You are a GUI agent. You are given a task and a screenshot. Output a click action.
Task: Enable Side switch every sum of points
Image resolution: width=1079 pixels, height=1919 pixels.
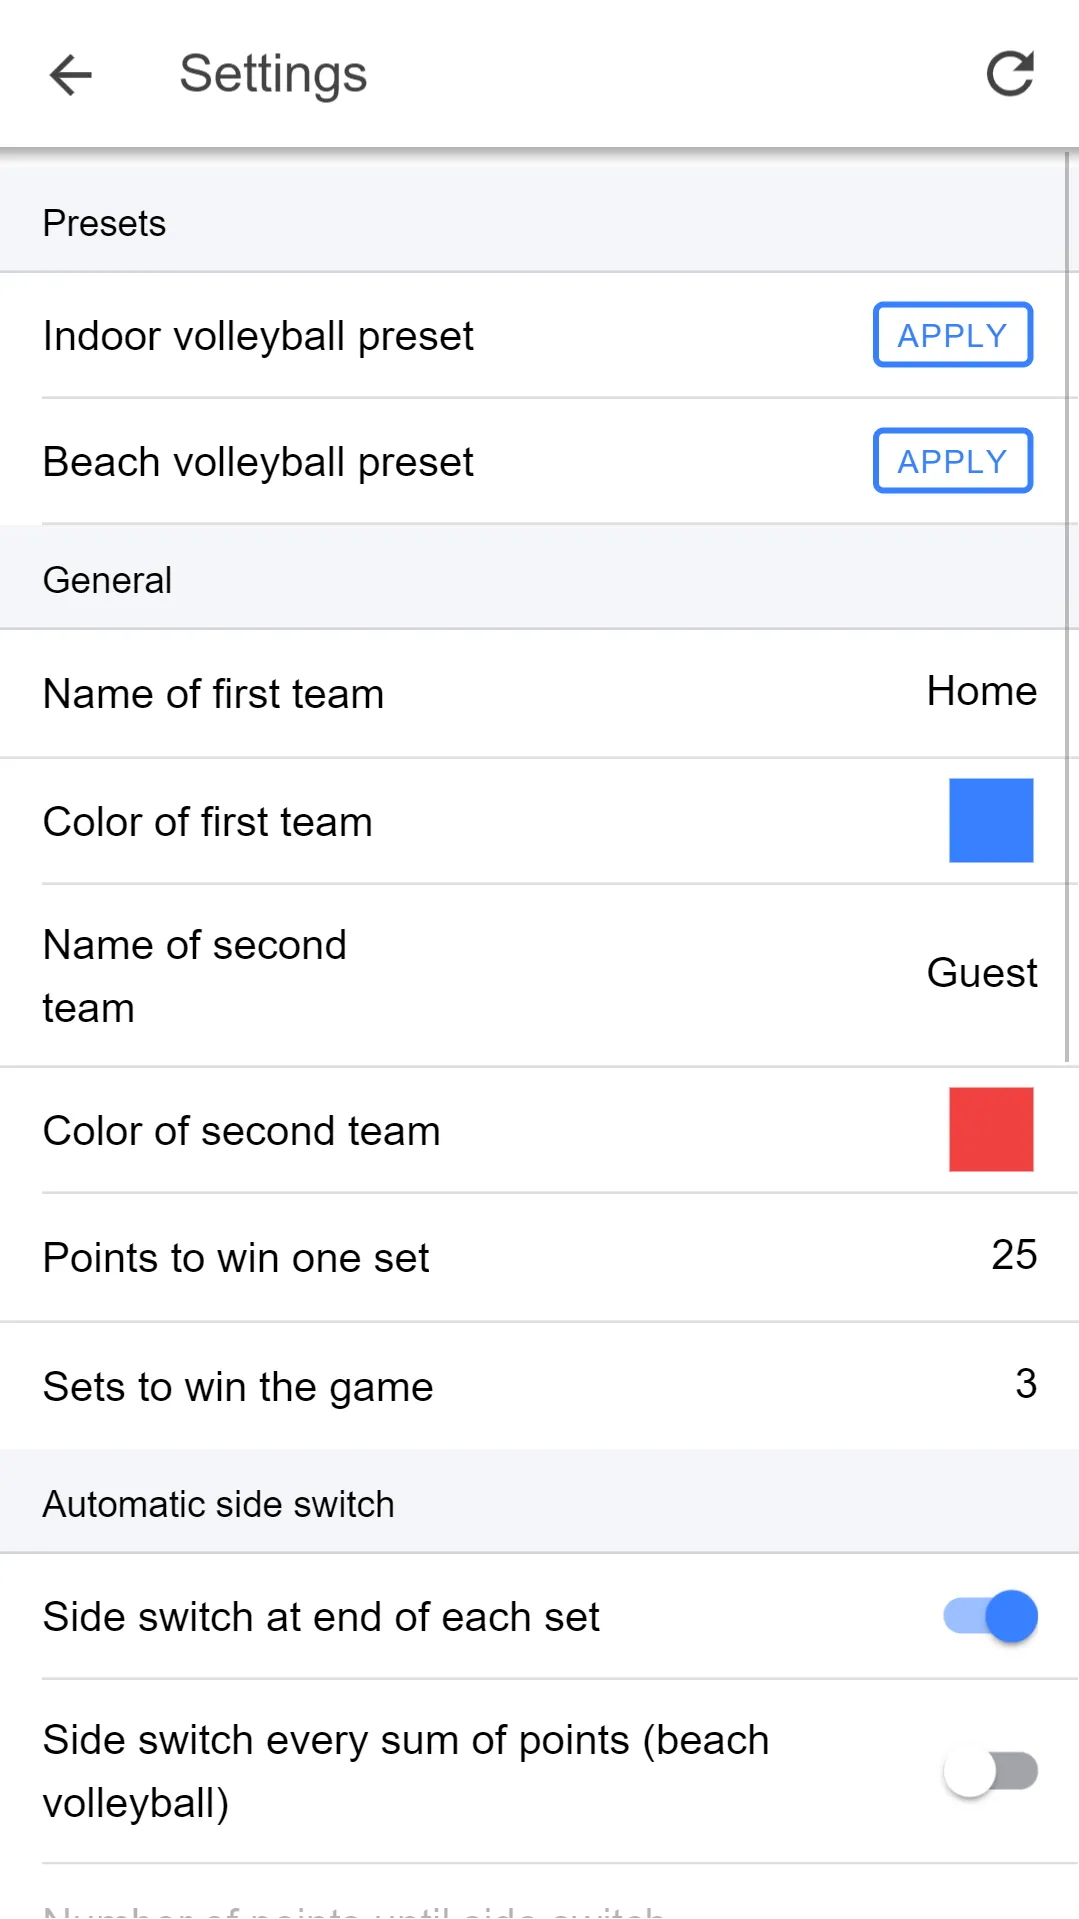point(991,1771)
